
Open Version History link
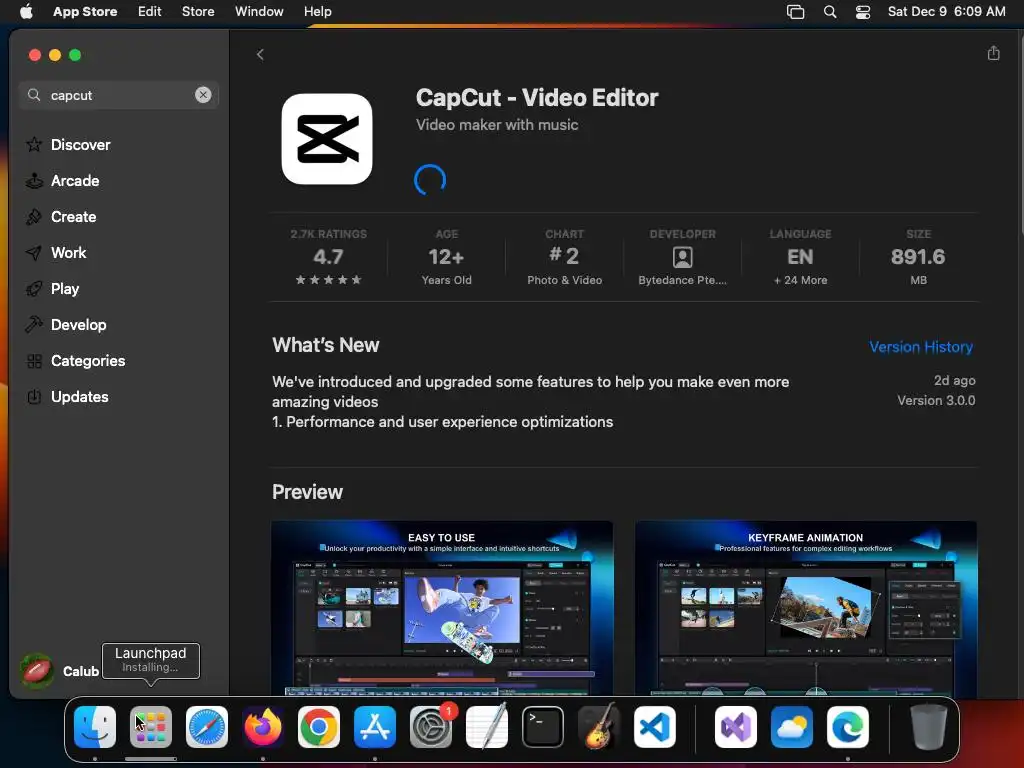tap(921, 347)
